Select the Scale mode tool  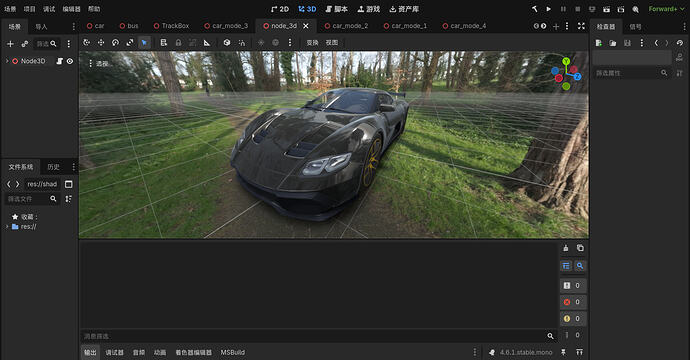(x=130, y=43)
